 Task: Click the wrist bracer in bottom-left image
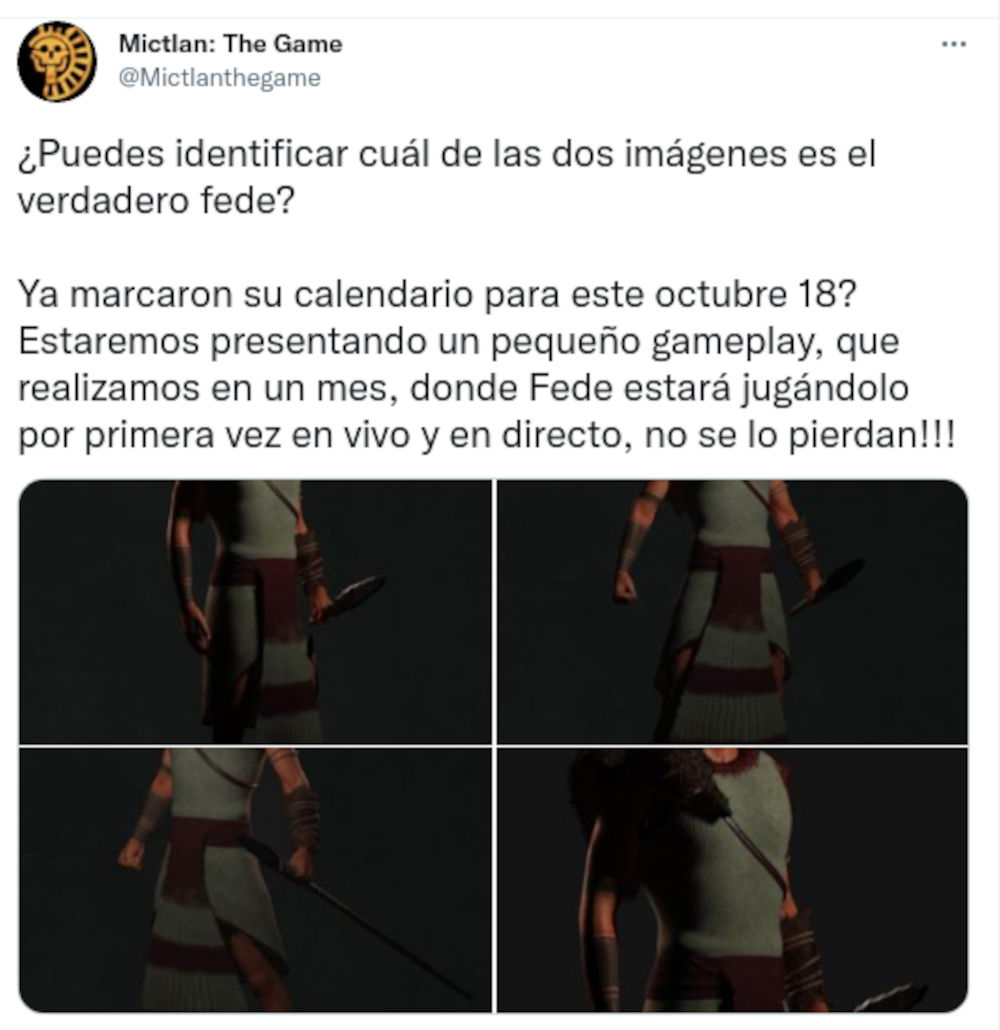point(301,817)
